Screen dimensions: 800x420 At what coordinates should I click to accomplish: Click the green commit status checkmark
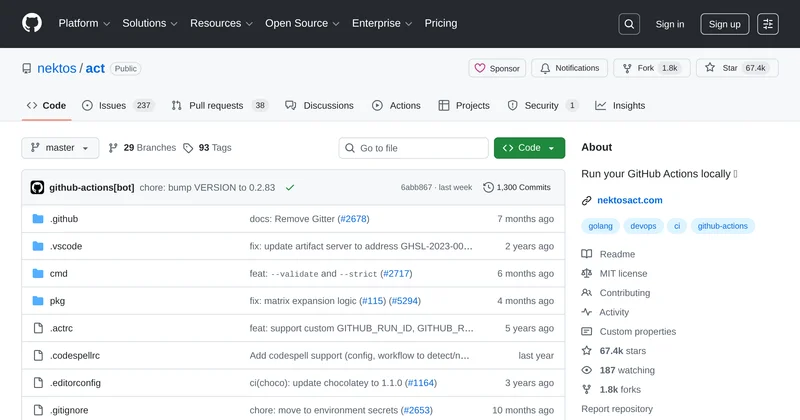coord(290,187)
